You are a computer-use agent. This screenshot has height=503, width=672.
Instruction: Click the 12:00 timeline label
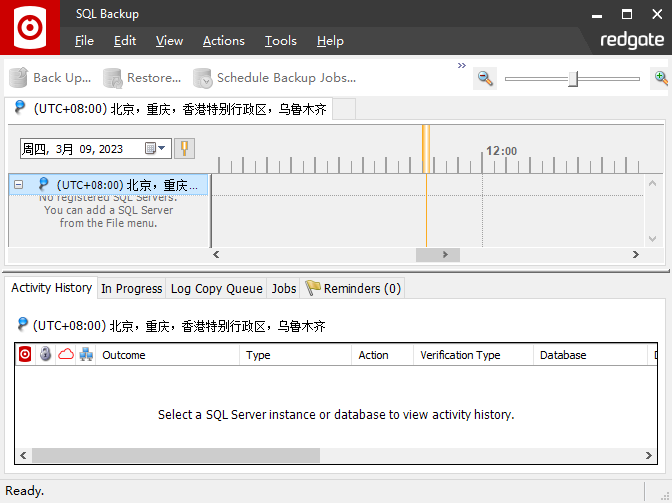pos(501,151)
